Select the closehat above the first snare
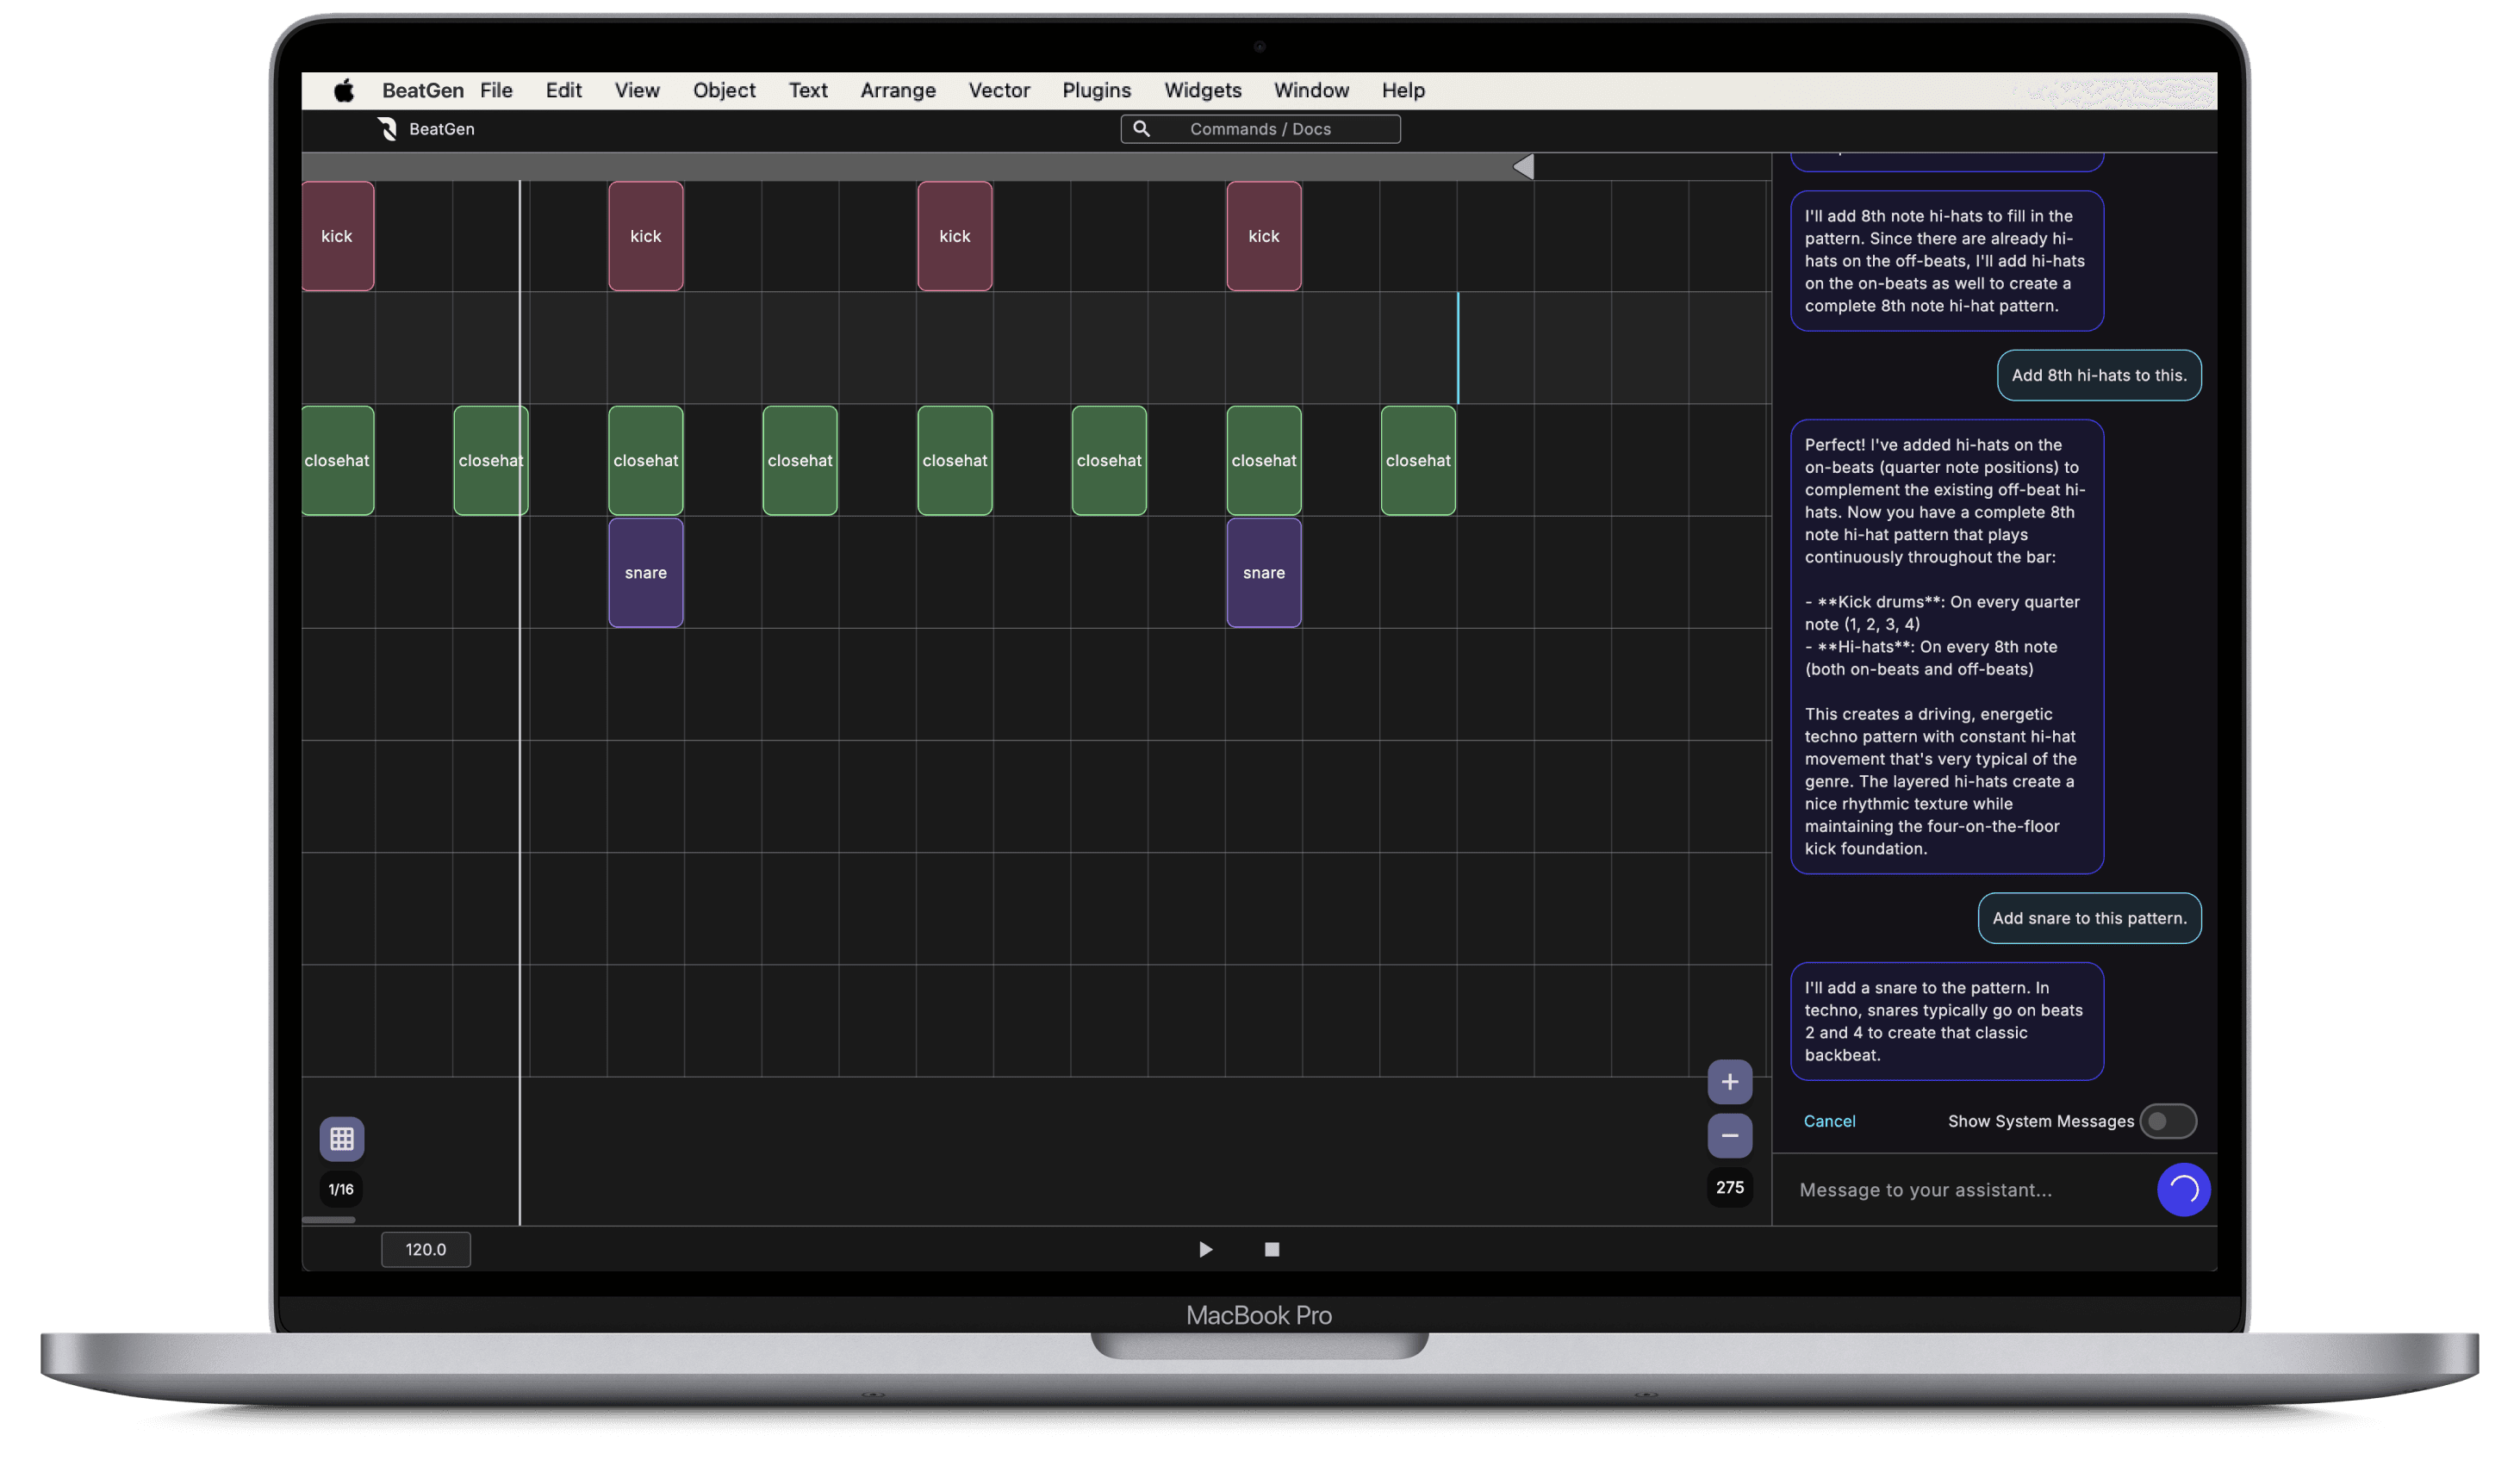 tap(646, 460)
